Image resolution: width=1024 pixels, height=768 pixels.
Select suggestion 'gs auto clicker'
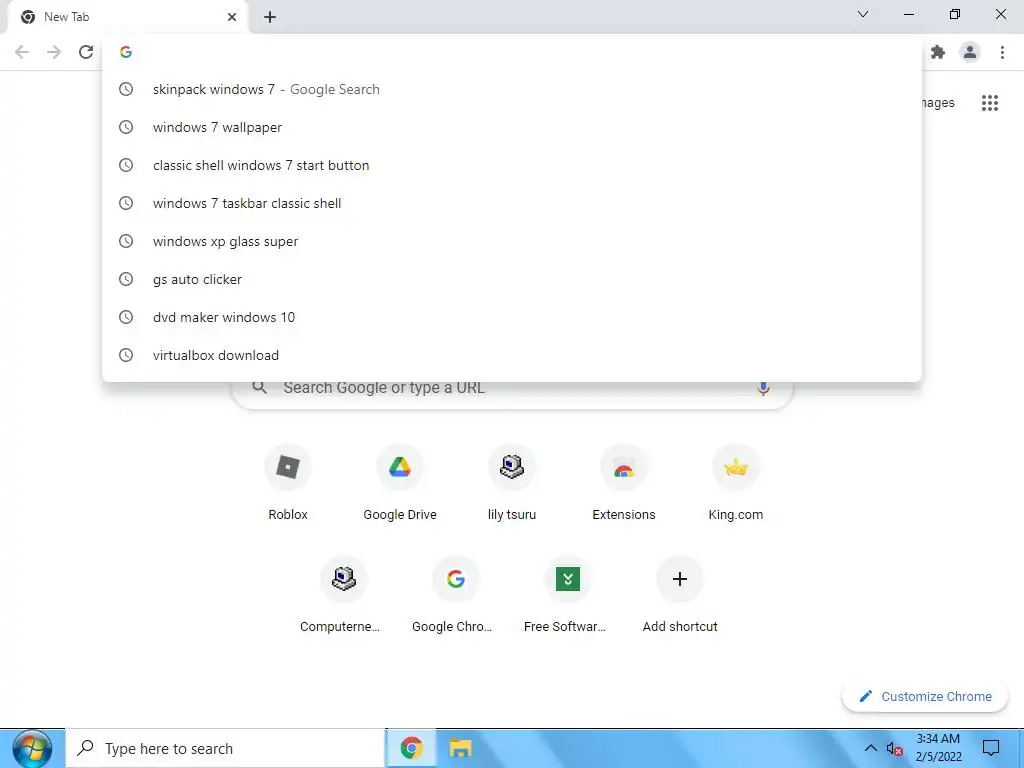(512, 279)
